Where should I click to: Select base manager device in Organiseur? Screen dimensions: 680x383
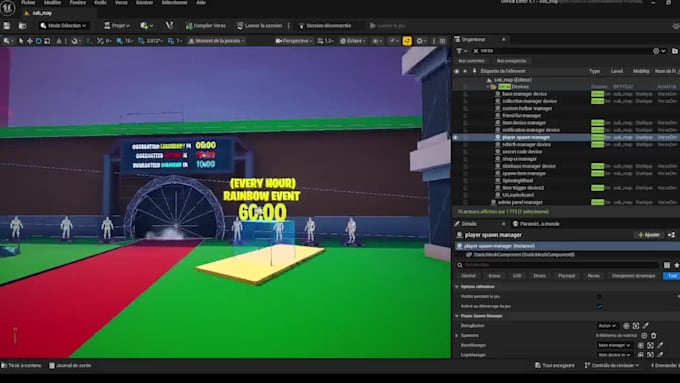click(524, 94)
